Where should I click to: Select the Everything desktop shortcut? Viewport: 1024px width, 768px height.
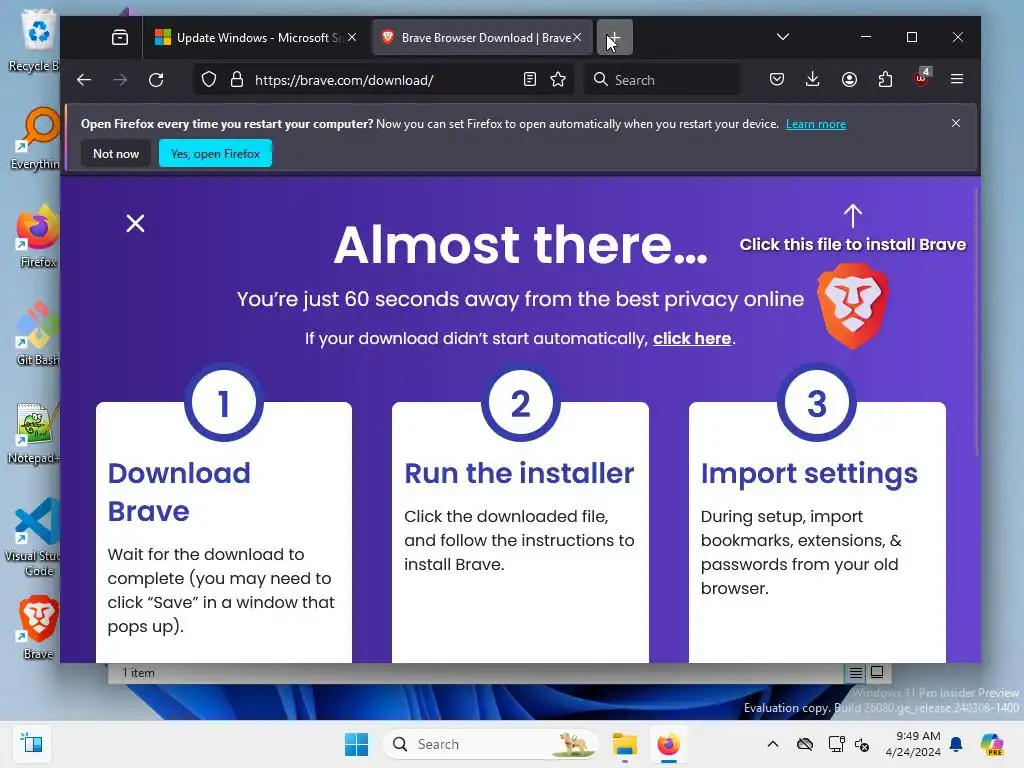34,138
